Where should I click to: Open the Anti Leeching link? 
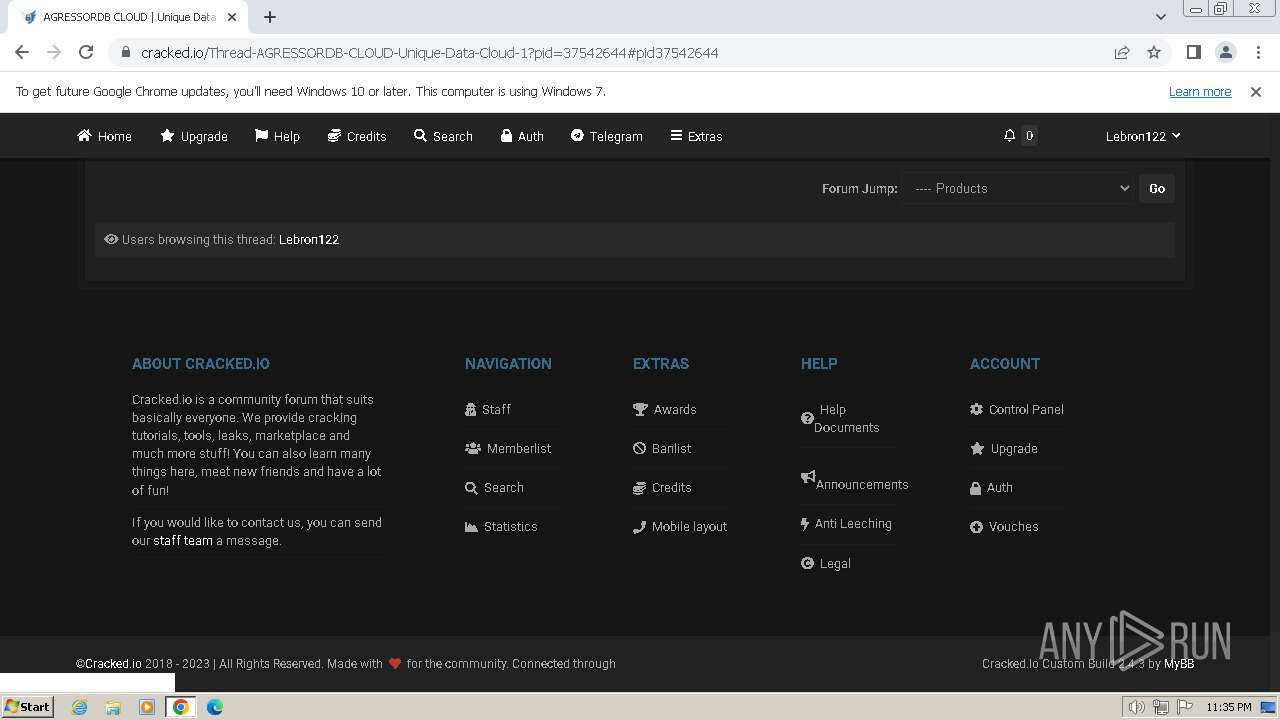tap(846, 523)
